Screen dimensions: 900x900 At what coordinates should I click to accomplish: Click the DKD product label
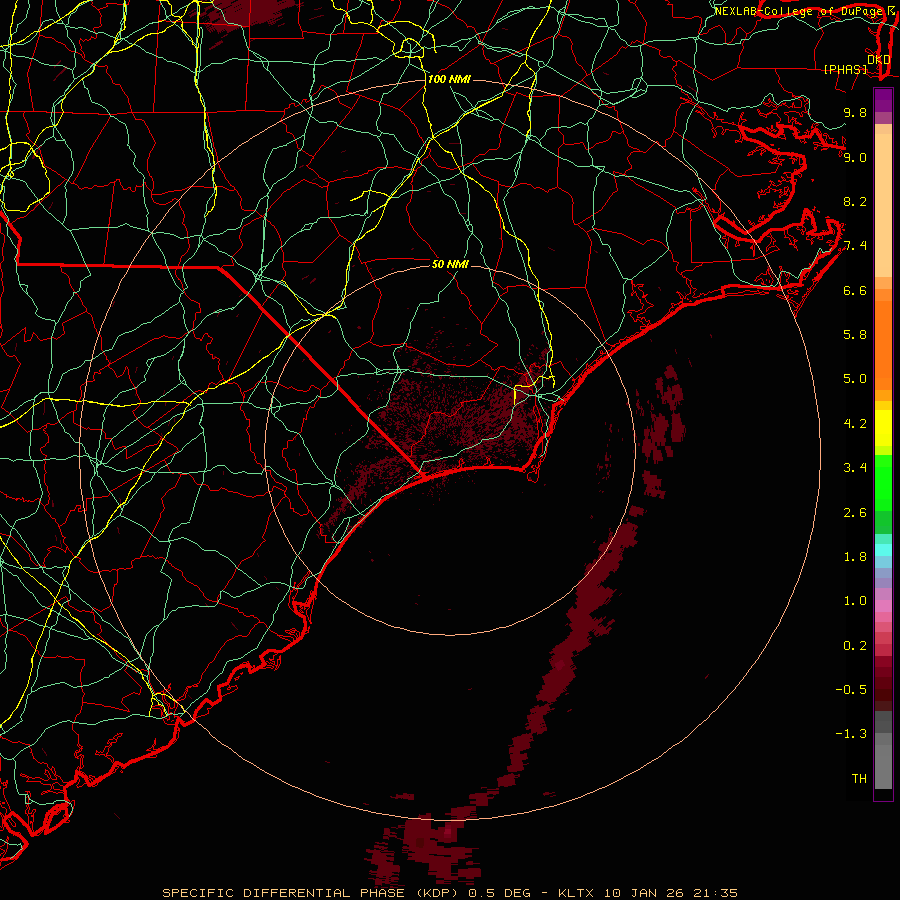[x=879, y=59]
